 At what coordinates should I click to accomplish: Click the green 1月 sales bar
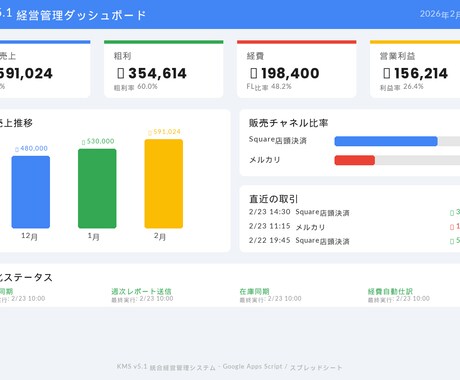(97, 189)
